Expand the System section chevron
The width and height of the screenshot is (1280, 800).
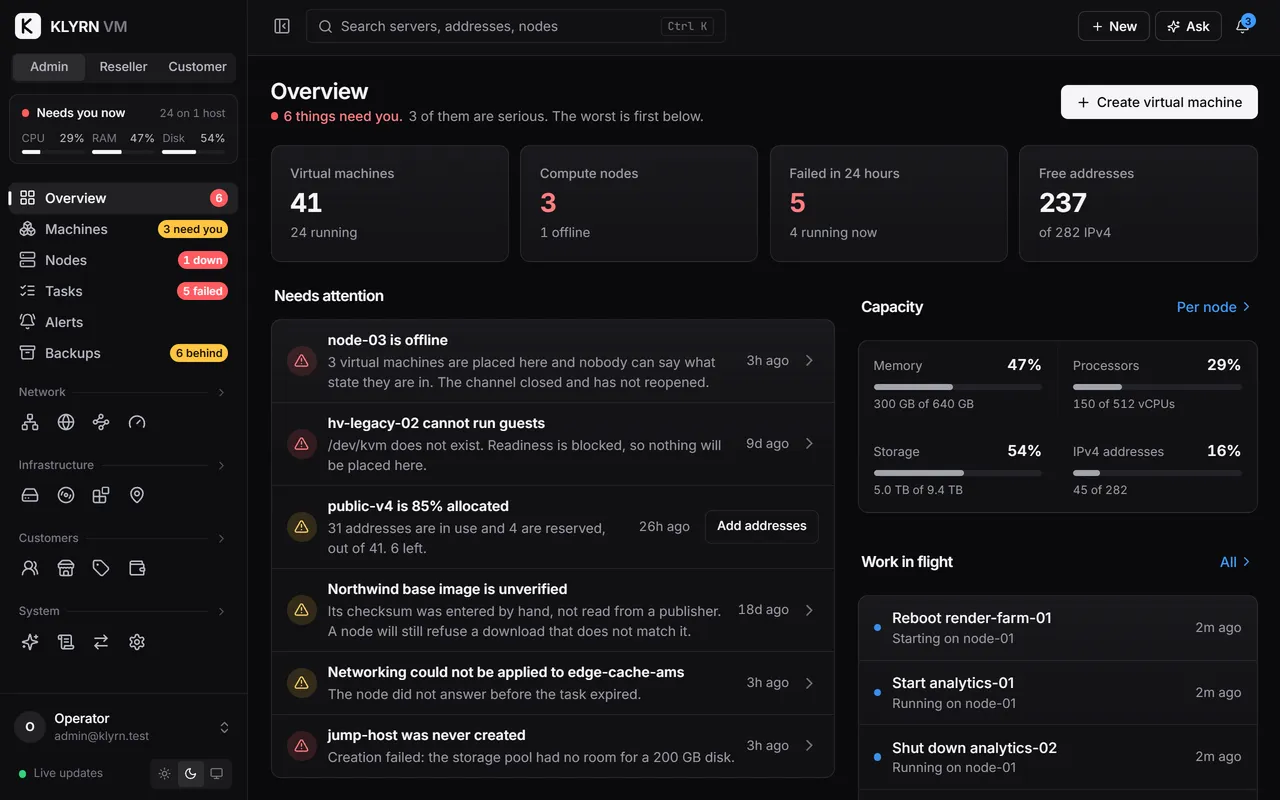(x=222, y=612)
